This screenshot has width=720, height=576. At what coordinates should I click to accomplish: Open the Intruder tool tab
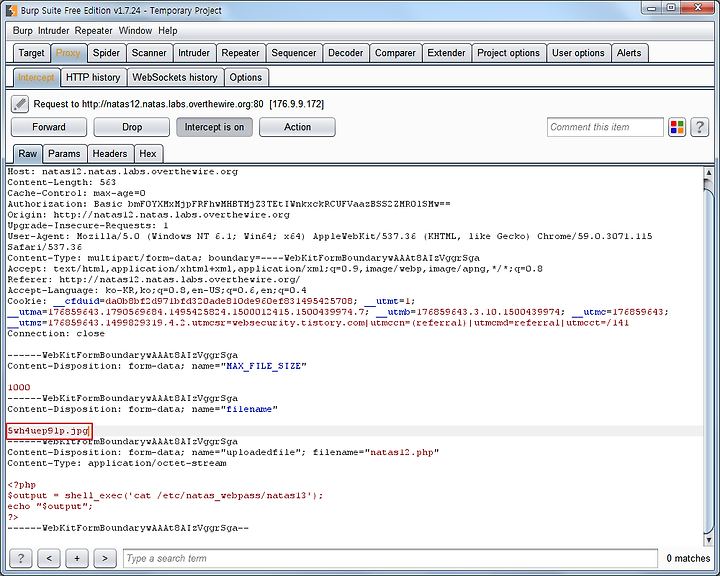pos(194,53)
